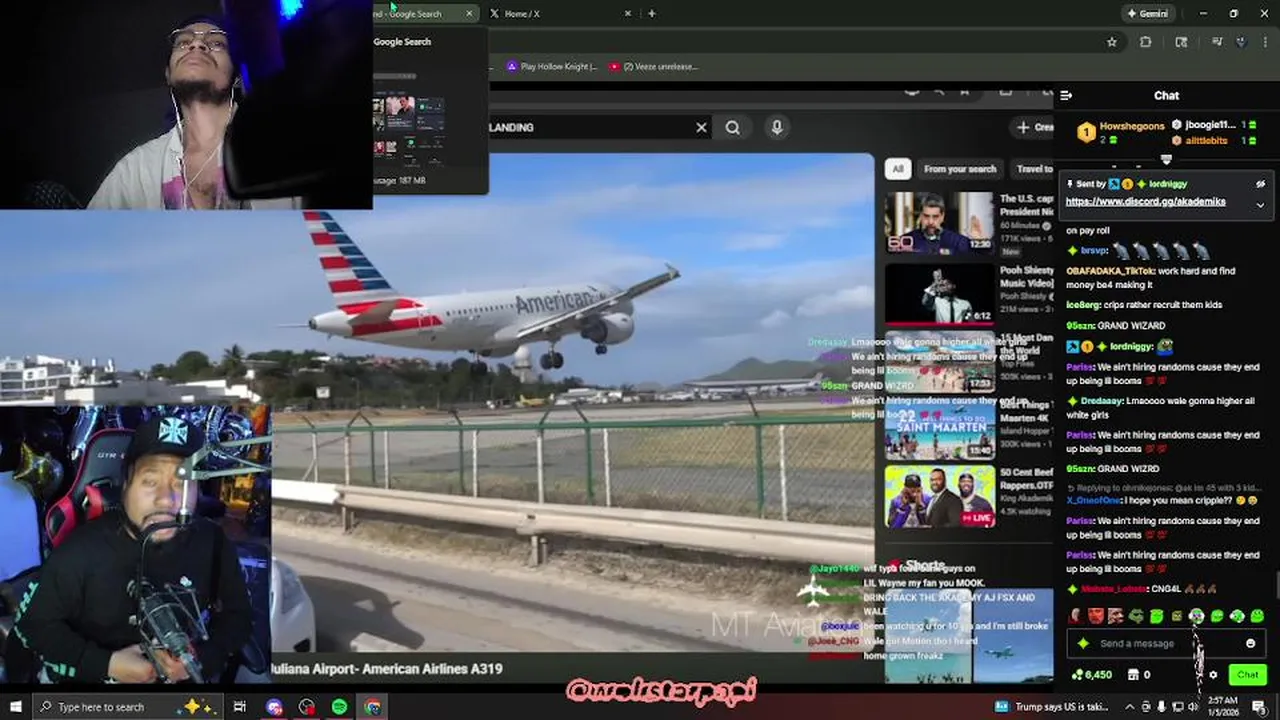
Task: Click the Type here to search box
Action: click(128, 707)
